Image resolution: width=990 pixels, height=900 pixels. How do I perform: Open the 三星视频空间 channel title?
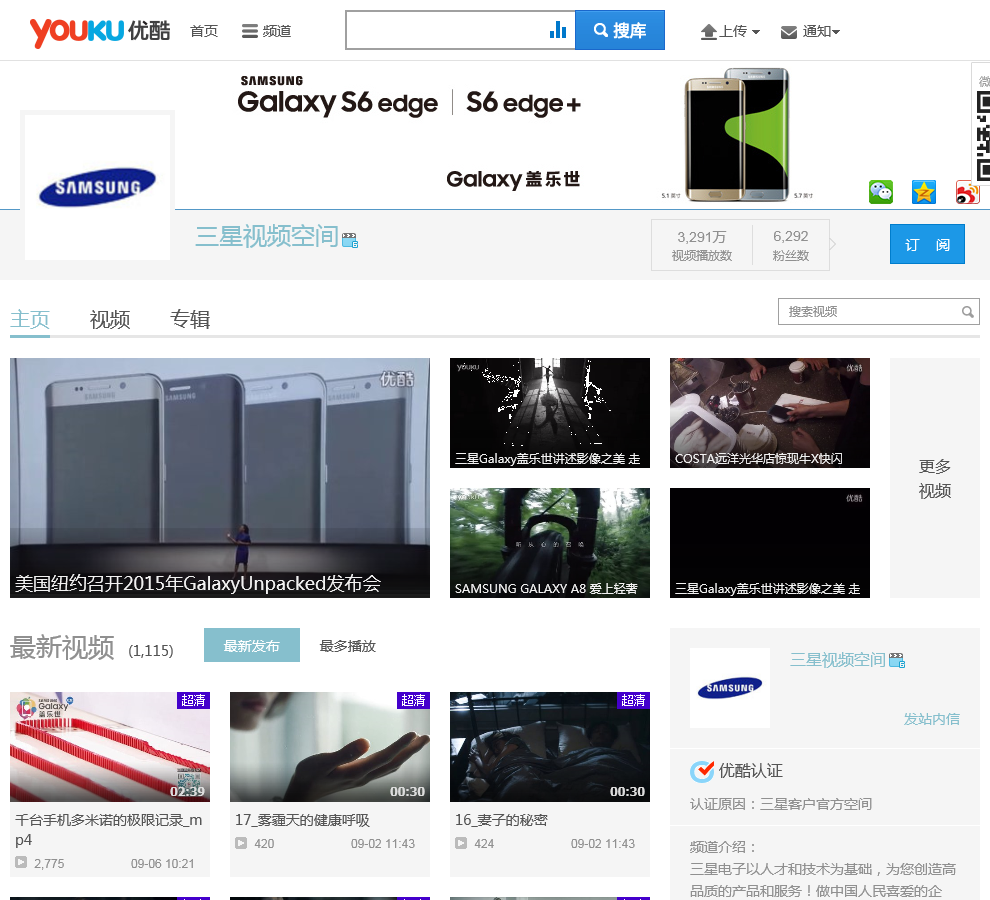click(x=266, y=236)
